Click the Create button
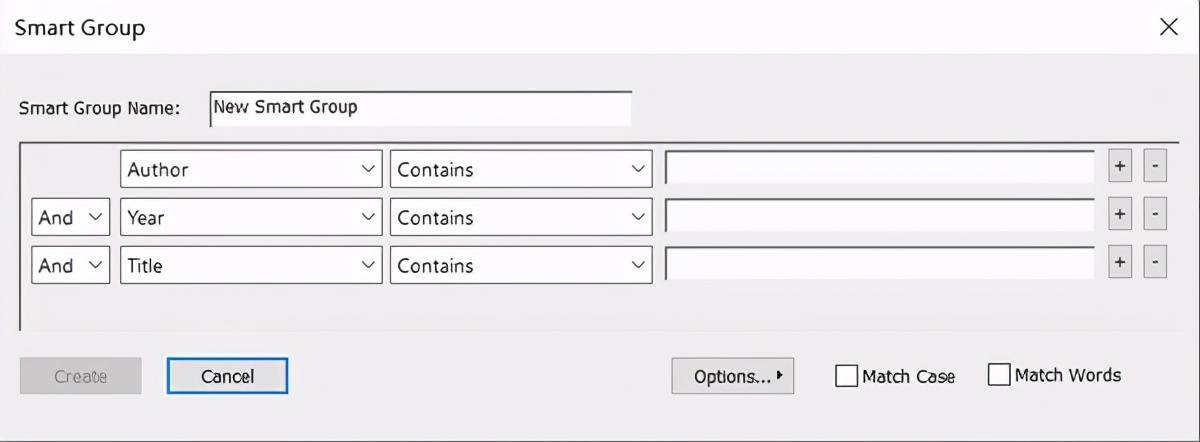Image resolution: width=1200 pixels, height=442 pixels. (x=81, y=376)
